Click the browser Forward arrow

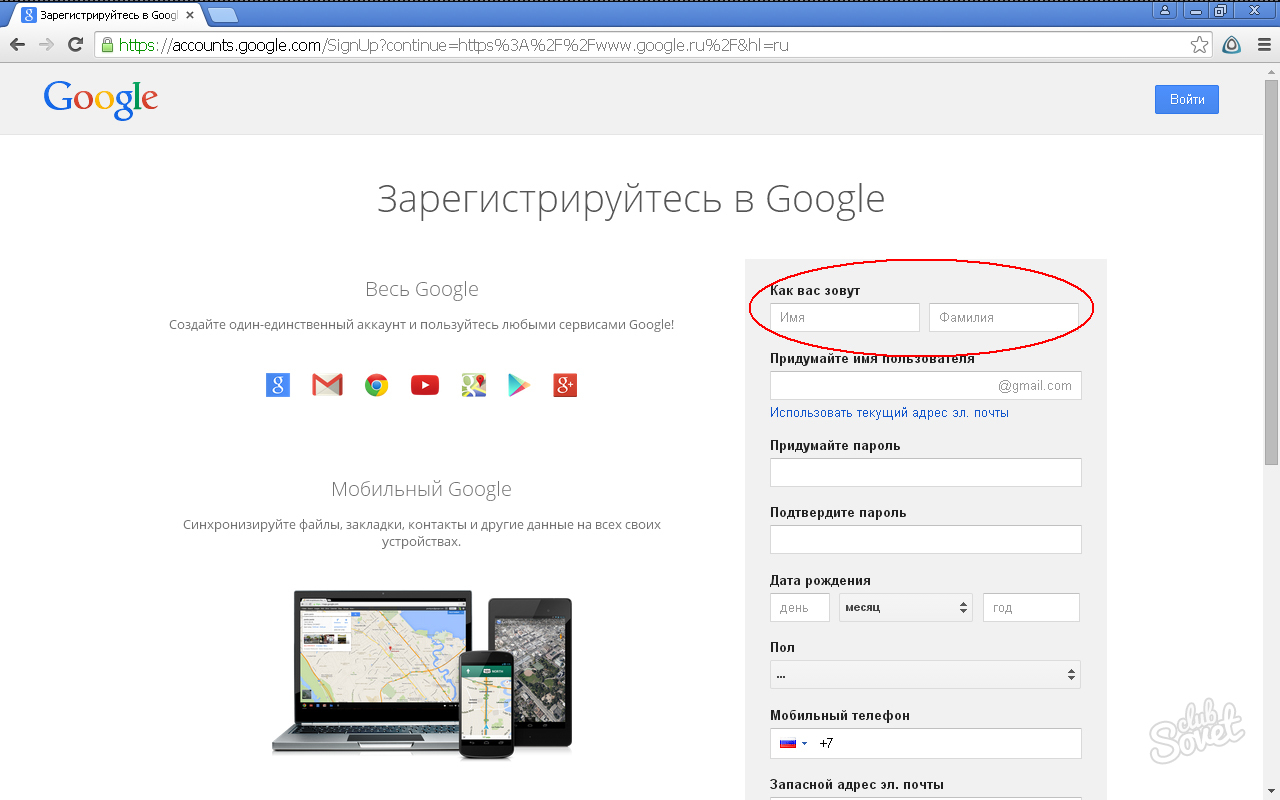46,45
